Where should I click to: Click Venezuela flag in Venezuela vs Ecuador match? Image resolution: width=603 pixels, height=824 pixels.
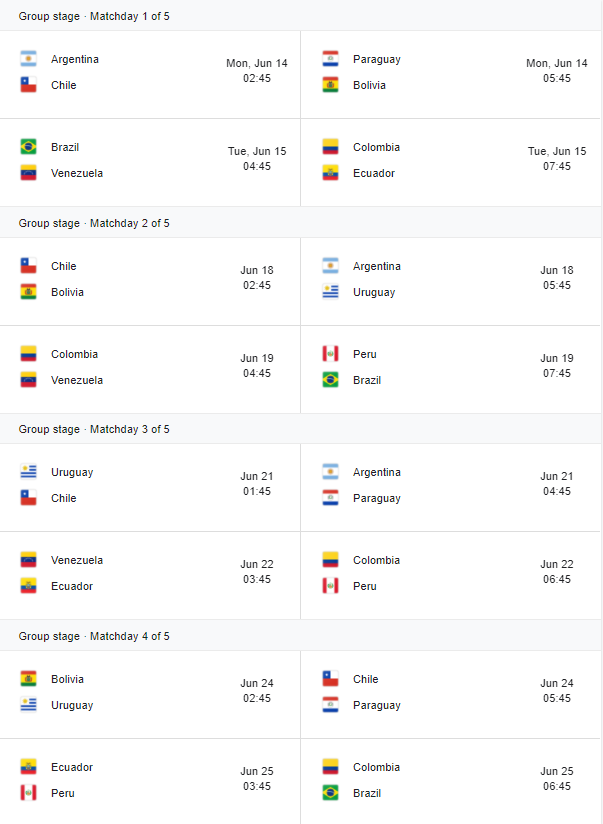click(x=28, y=560)
